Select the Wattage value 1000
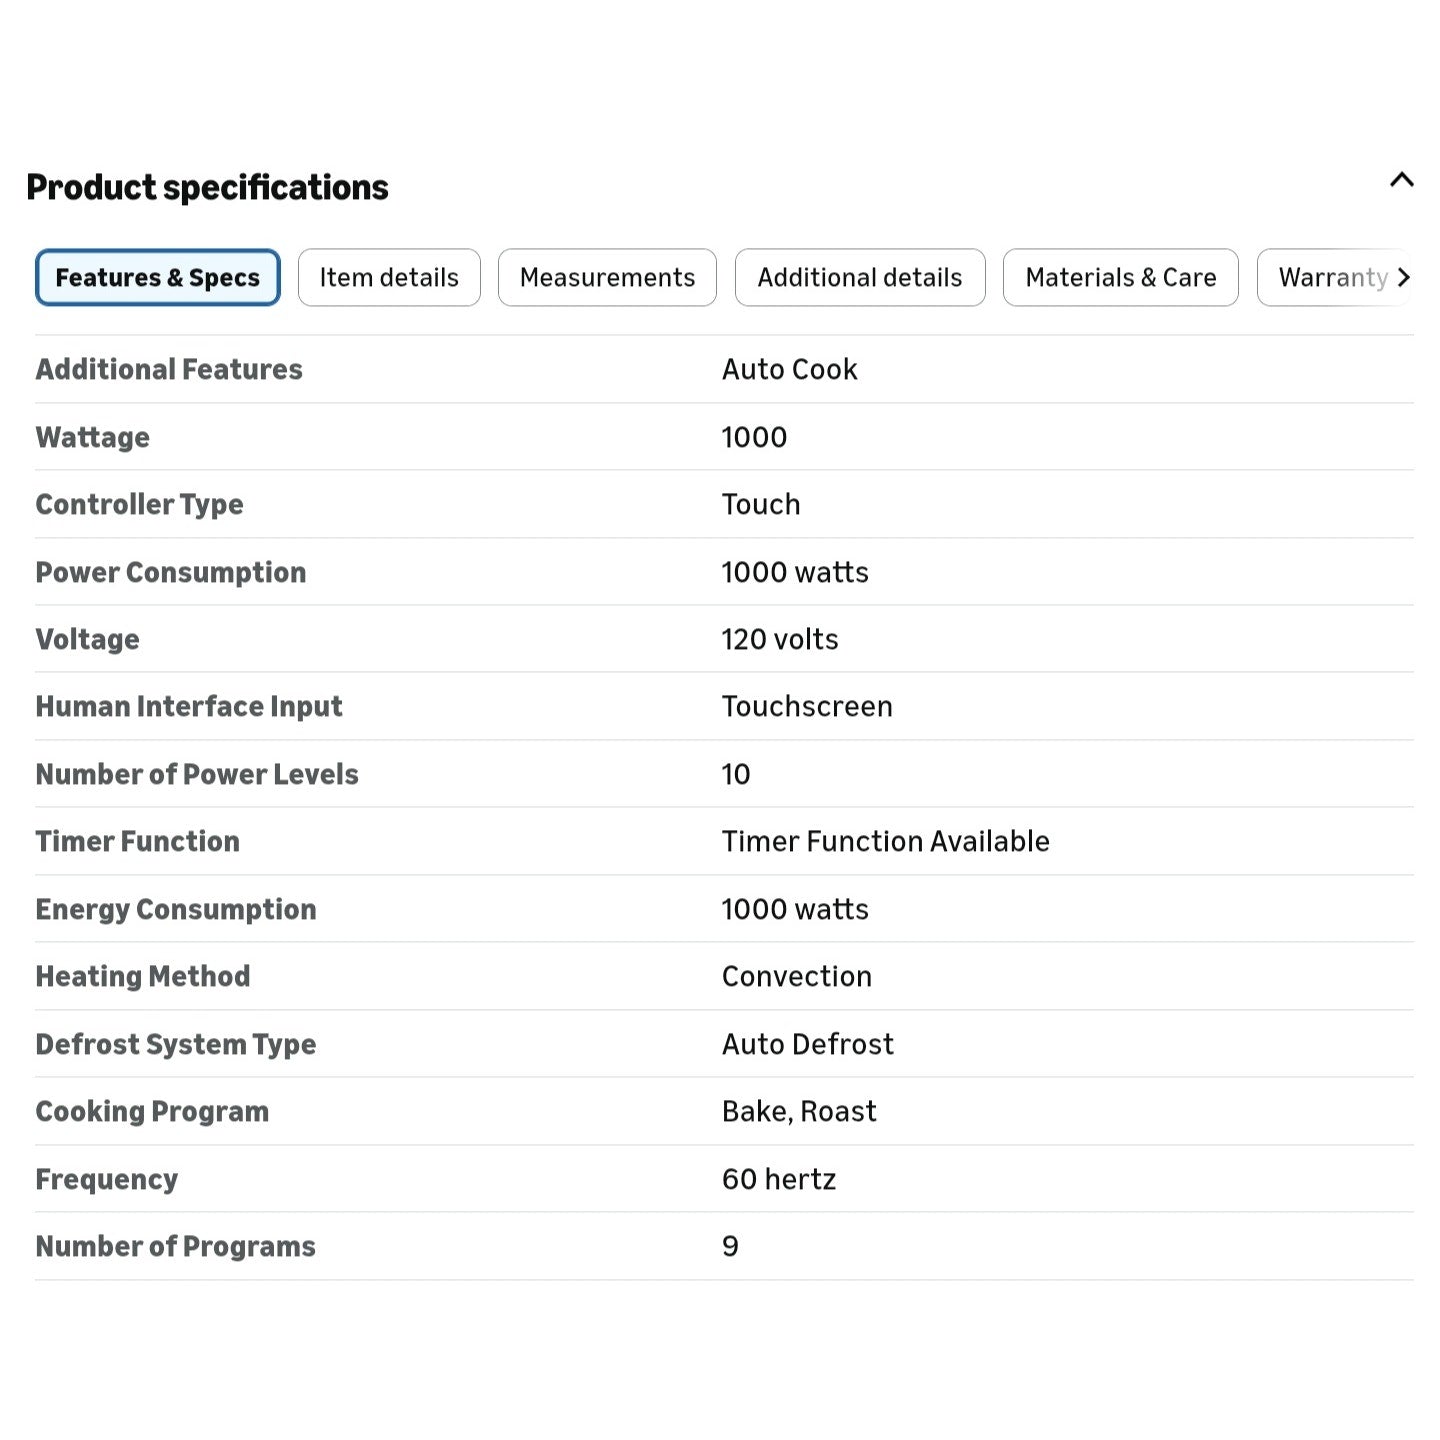Image resolution: width=1440 pixels, height=1440 pixels. point(754,437)
